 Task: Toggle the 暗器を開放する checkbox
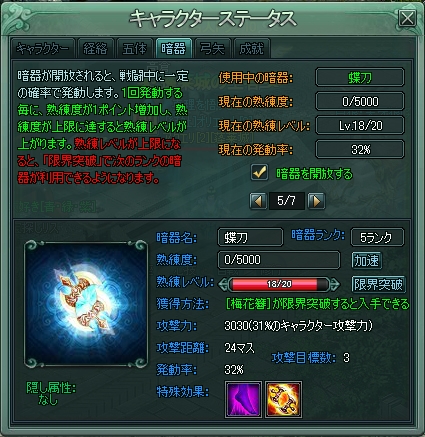click(259, 172)
